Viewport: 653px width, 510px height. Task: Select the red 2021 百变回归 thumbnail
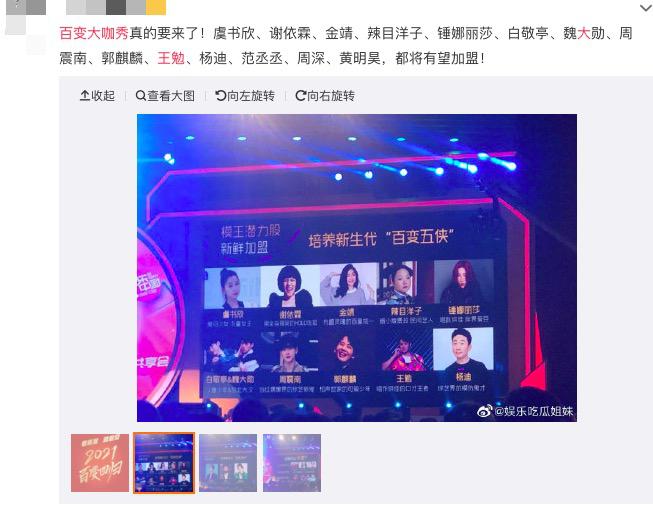coord(100,463)
